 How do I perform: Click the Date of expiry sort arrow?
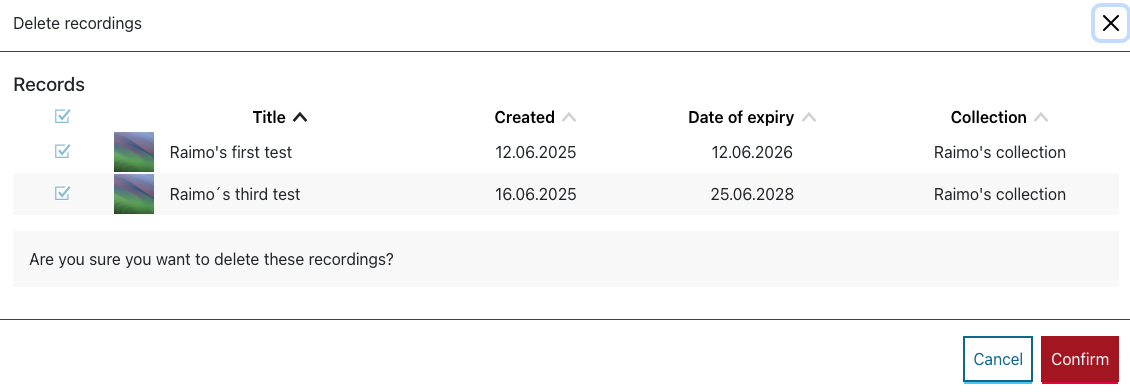[x=809, y=117]
